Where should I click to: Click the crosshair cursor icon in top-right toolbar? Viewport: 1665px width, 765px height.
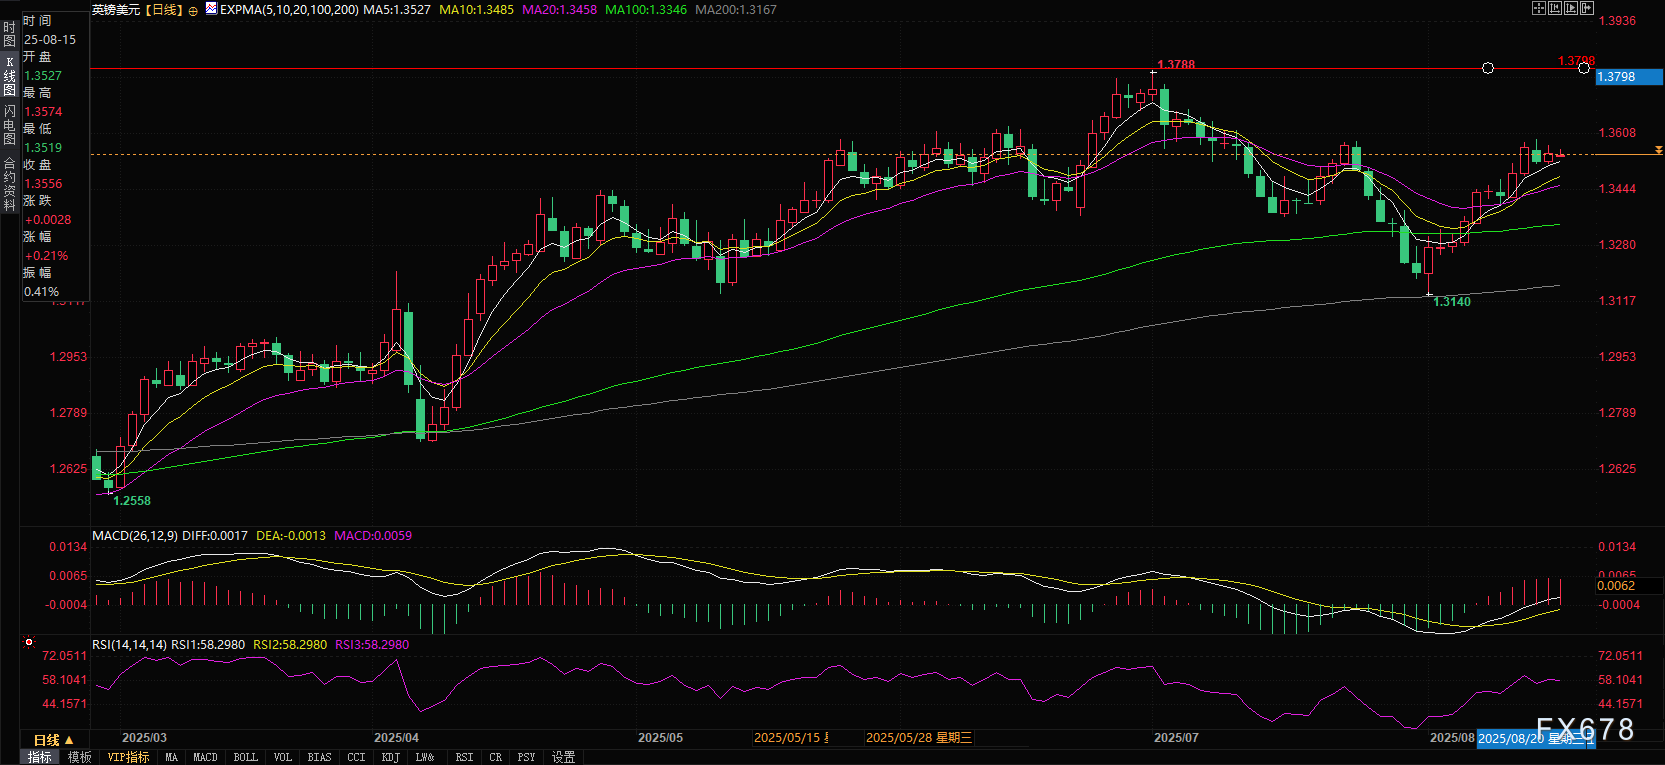pos(1539,8)
